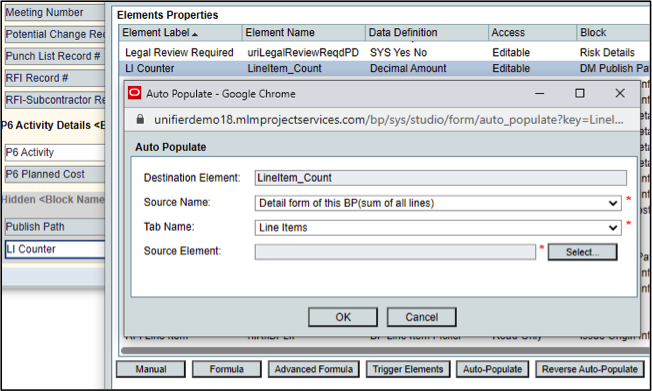
Task: Minimize the Auto Populate window
Action: pyautogui.click(x=539, y=94)
